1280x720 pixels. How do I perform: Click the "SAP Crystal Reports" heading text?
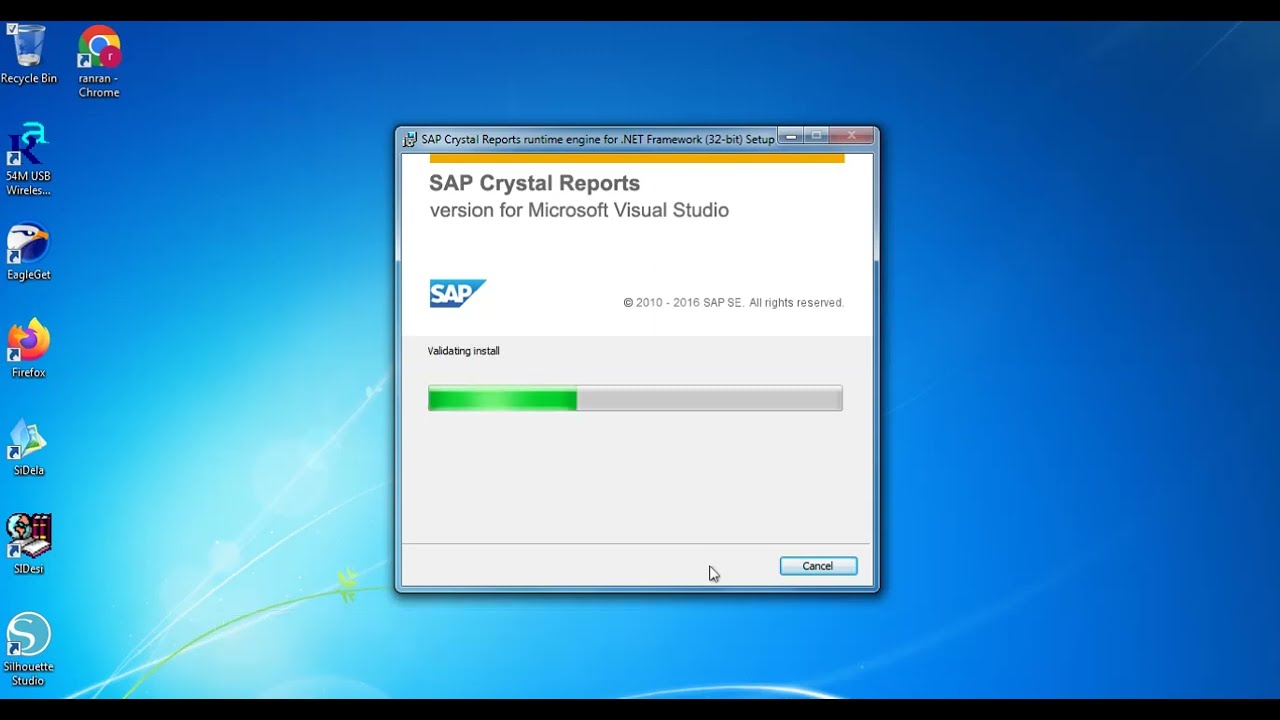(534, 183)
